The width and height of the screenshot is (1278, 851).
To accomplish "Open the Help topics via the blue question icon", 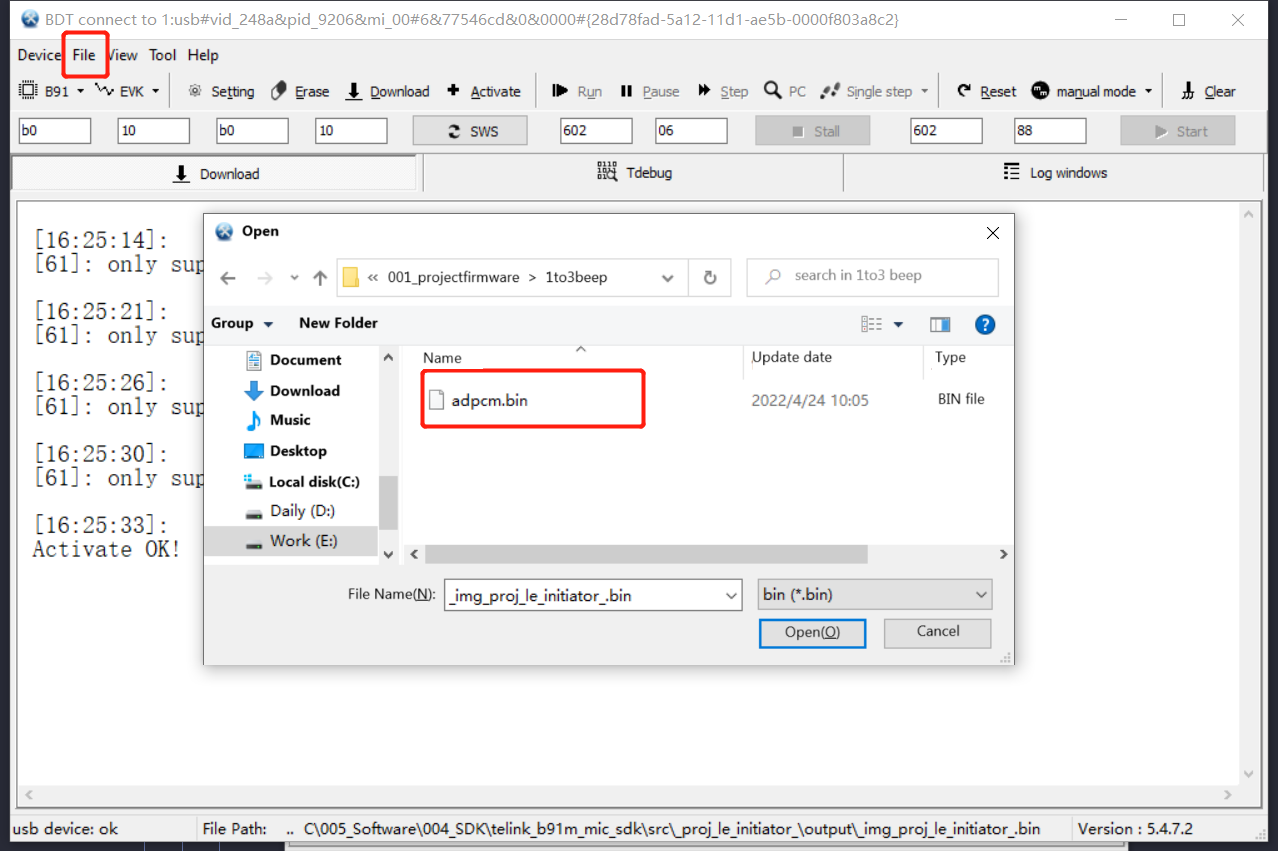I will point(984,324).
